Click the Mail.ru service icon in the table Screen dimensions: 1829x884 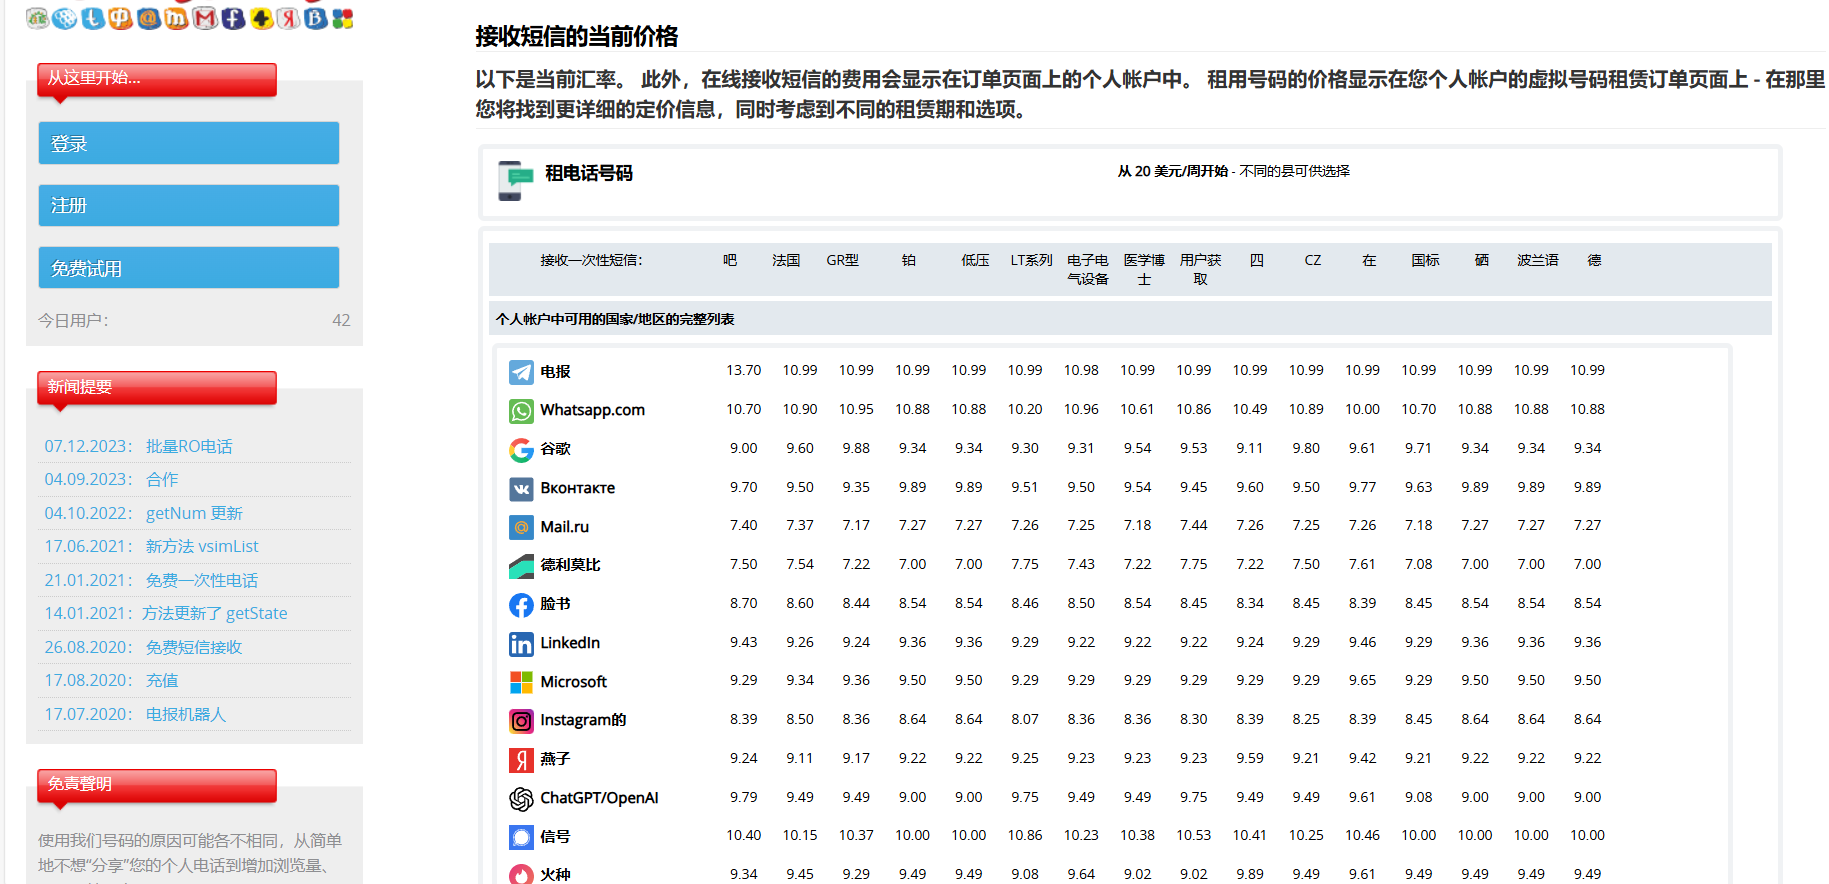[521, 527]
